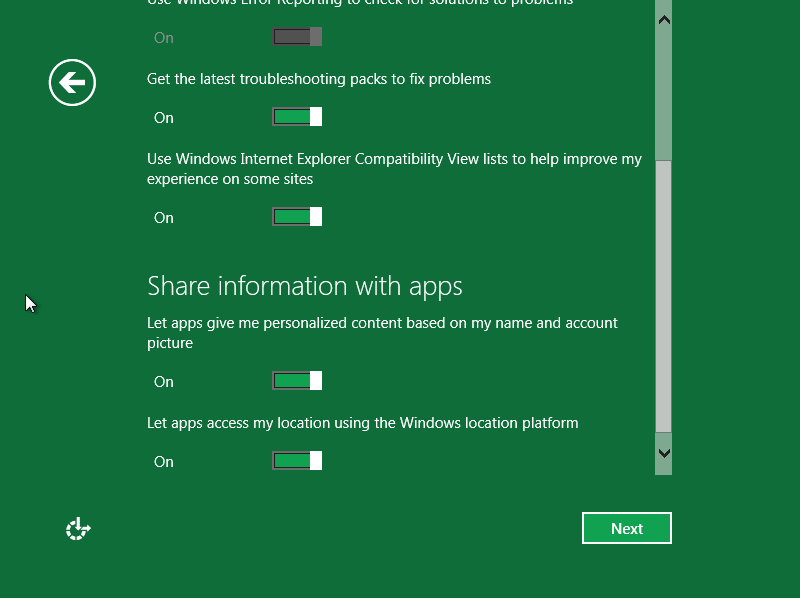Click the On label beside troubleshooting switch
This screenshot has height=598, width=800.
point(164,118)
